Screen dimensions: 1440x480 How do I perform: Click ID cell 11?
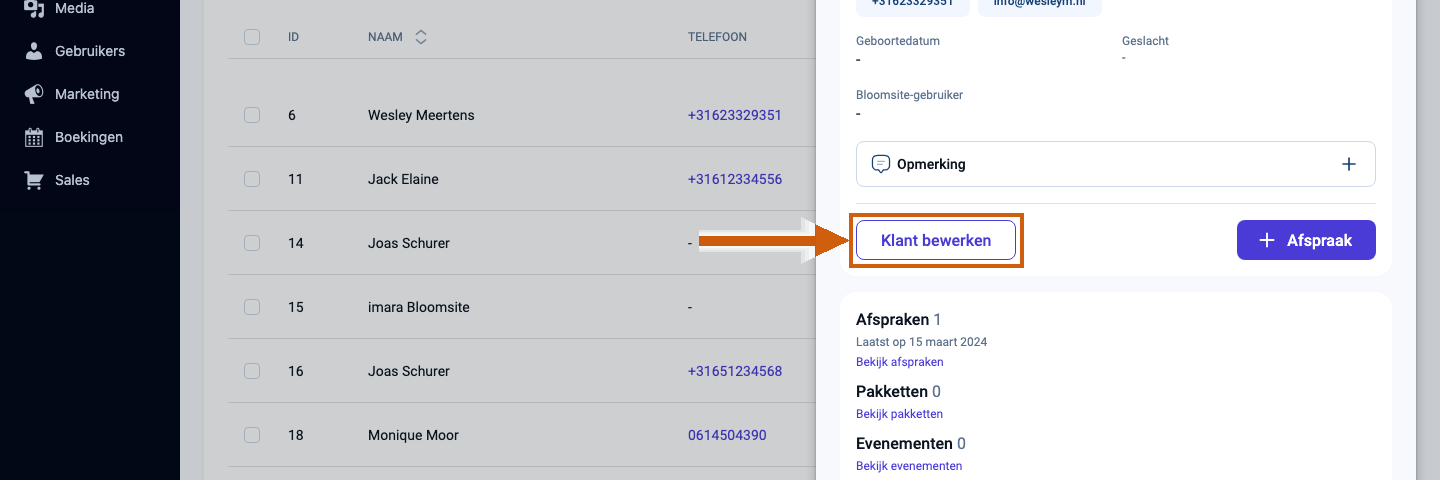(295, 179)
